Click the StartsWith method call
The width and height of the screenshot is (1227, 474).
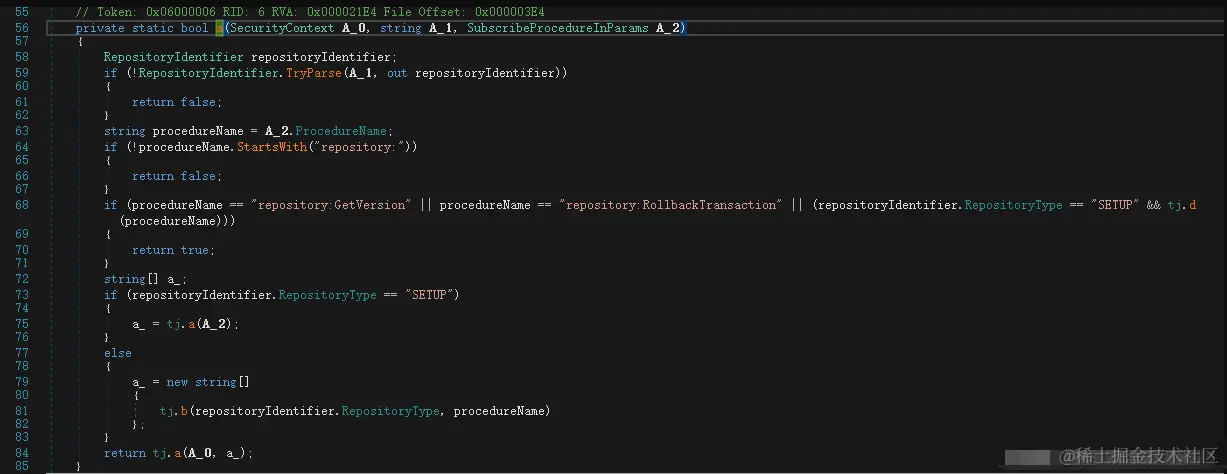pos(270,146)
